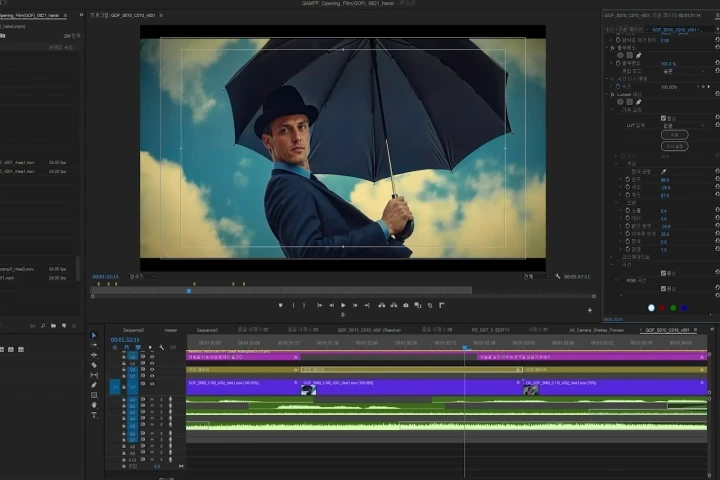Select the Razor tool
This screenshot has height=480, width=720.
[x=94, y=365]
